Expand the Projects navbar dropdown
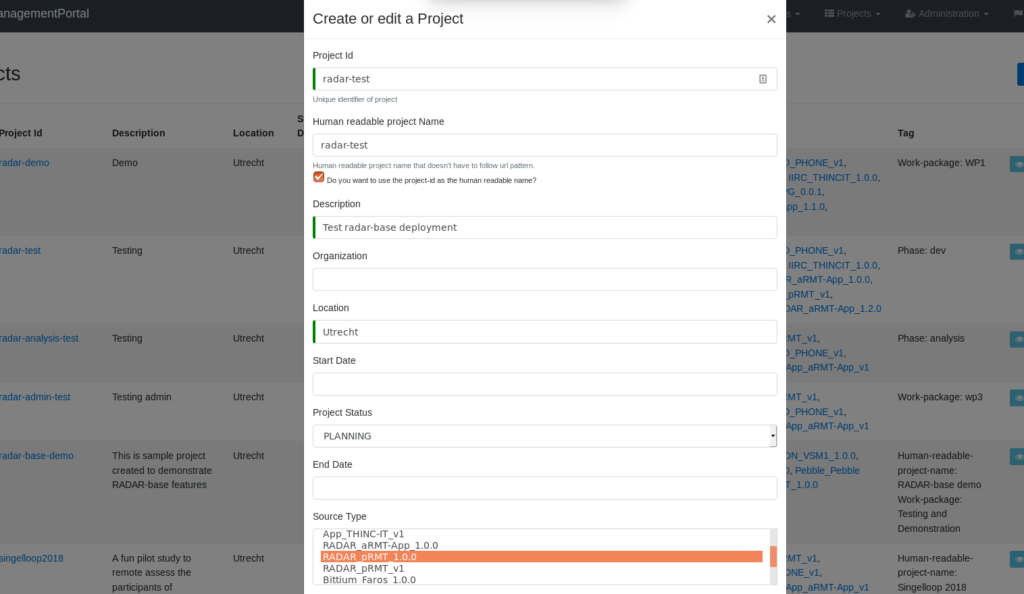Screen dimensions: 1024x594 pos(852,13)
